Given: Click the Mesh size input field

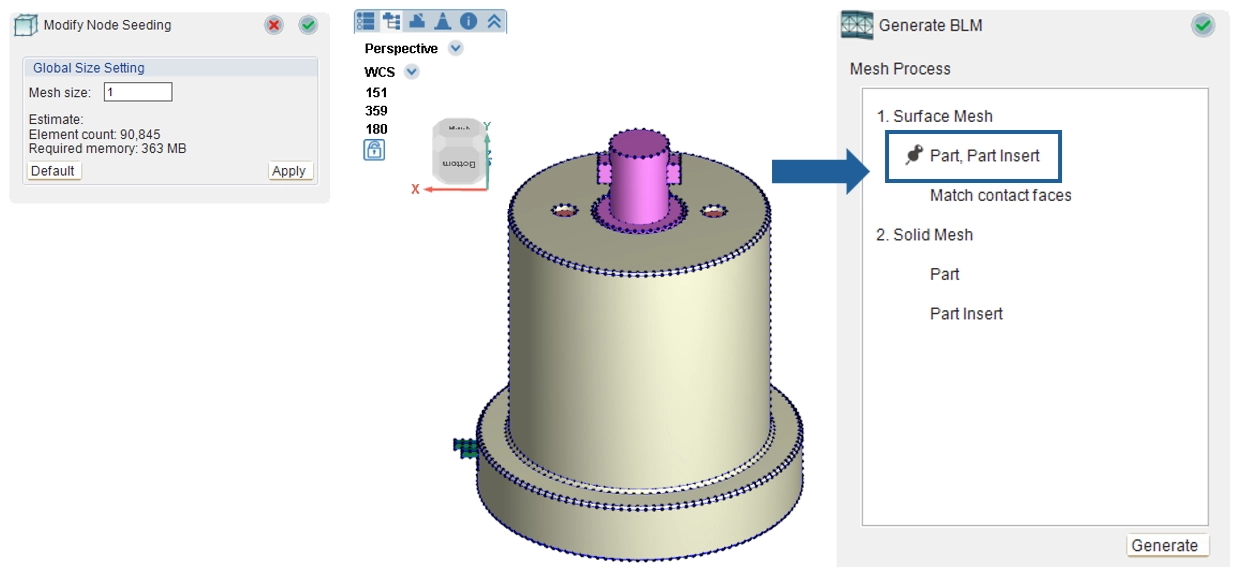Looking at the screenshot, I should click(138, 92).
